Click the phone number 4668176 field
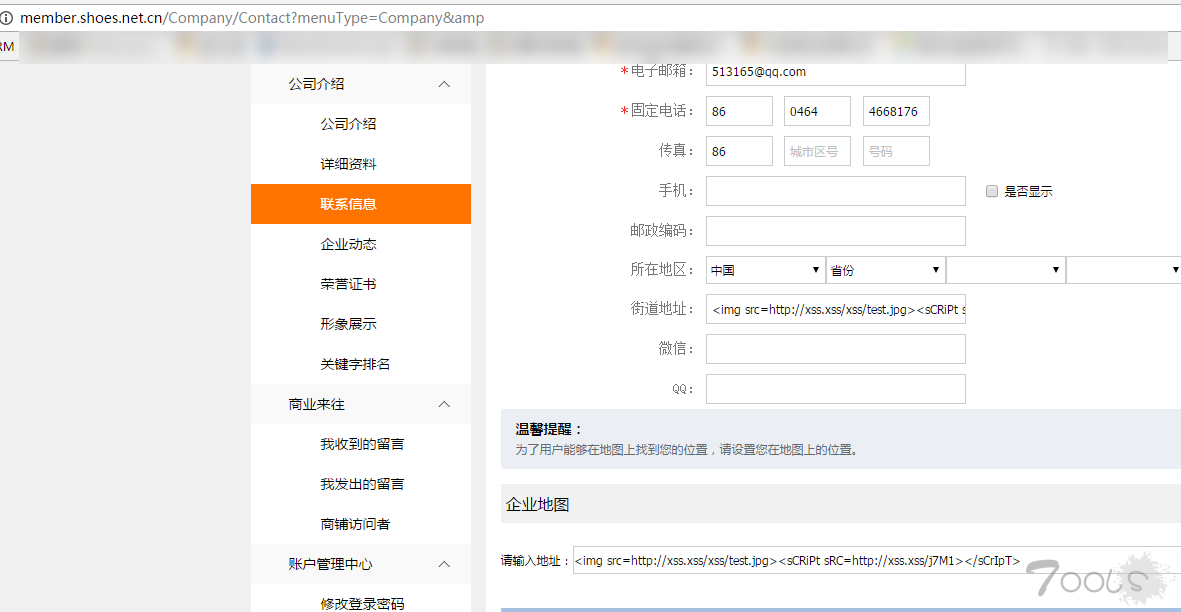 [896, 111]
